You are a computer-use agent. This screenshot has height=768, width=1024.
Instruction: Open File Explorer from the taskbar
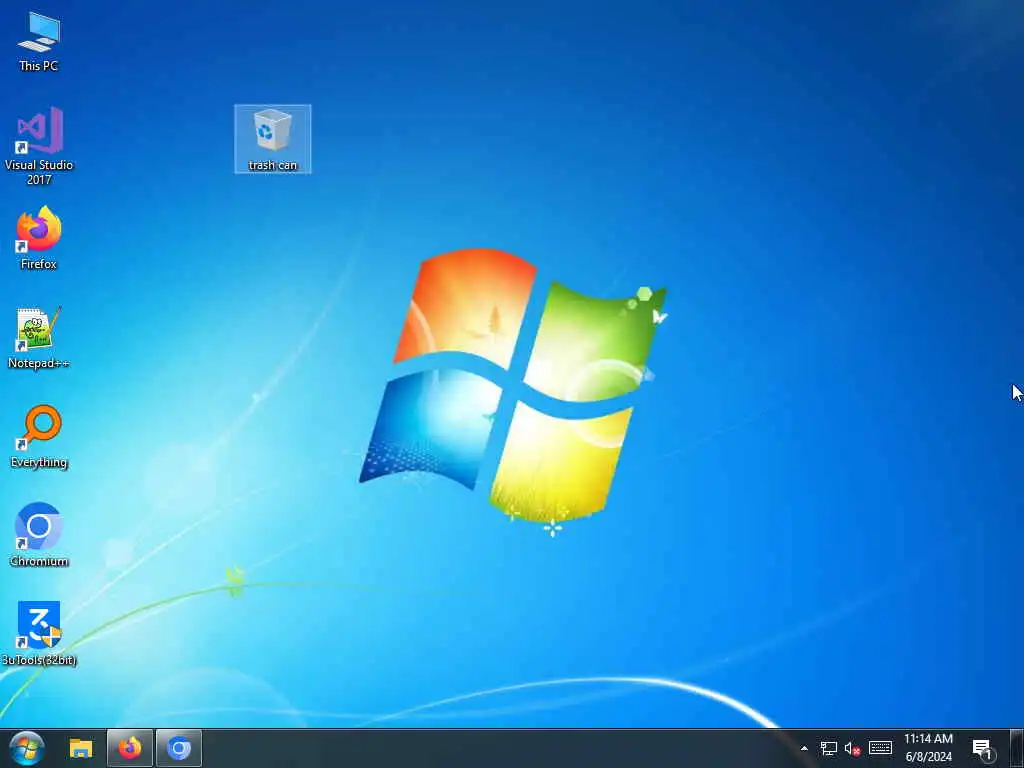tap(81, 748)
